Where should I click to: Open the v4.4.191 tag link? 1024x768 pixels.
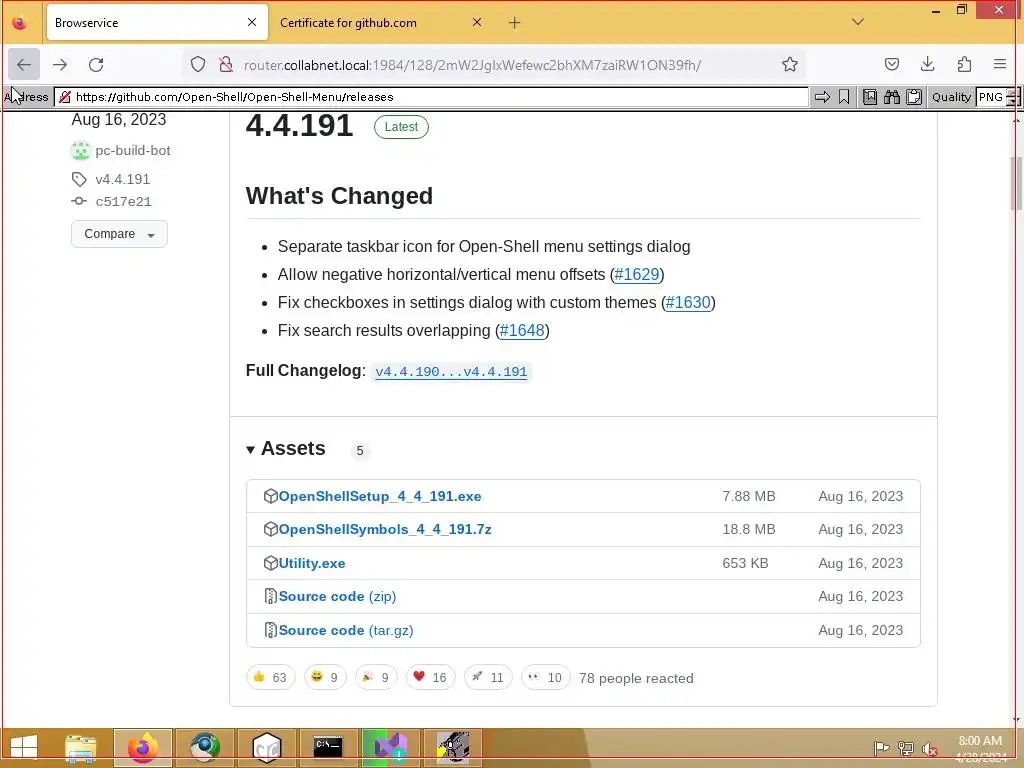[x=122, y=179]
